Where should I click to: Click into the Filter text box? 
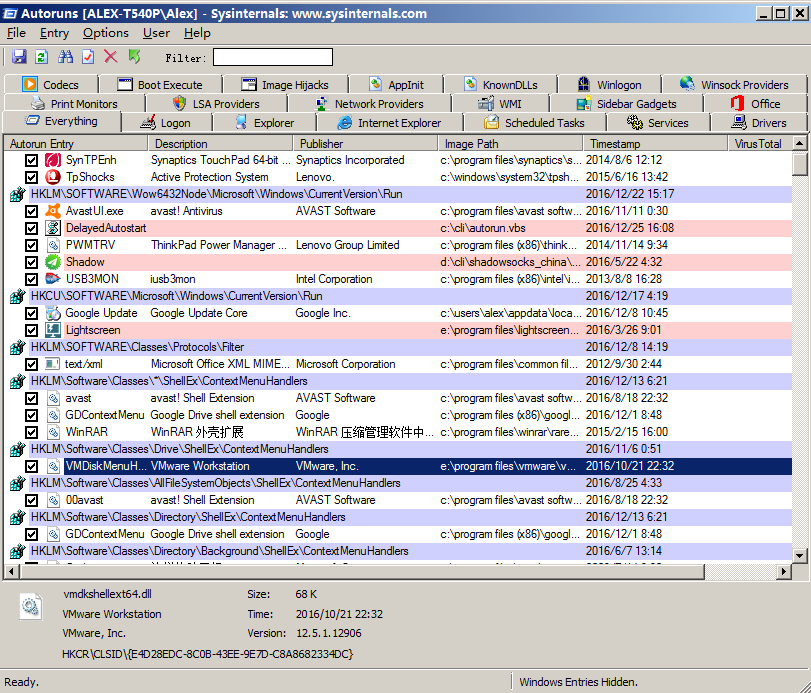[x=273, y=57]
